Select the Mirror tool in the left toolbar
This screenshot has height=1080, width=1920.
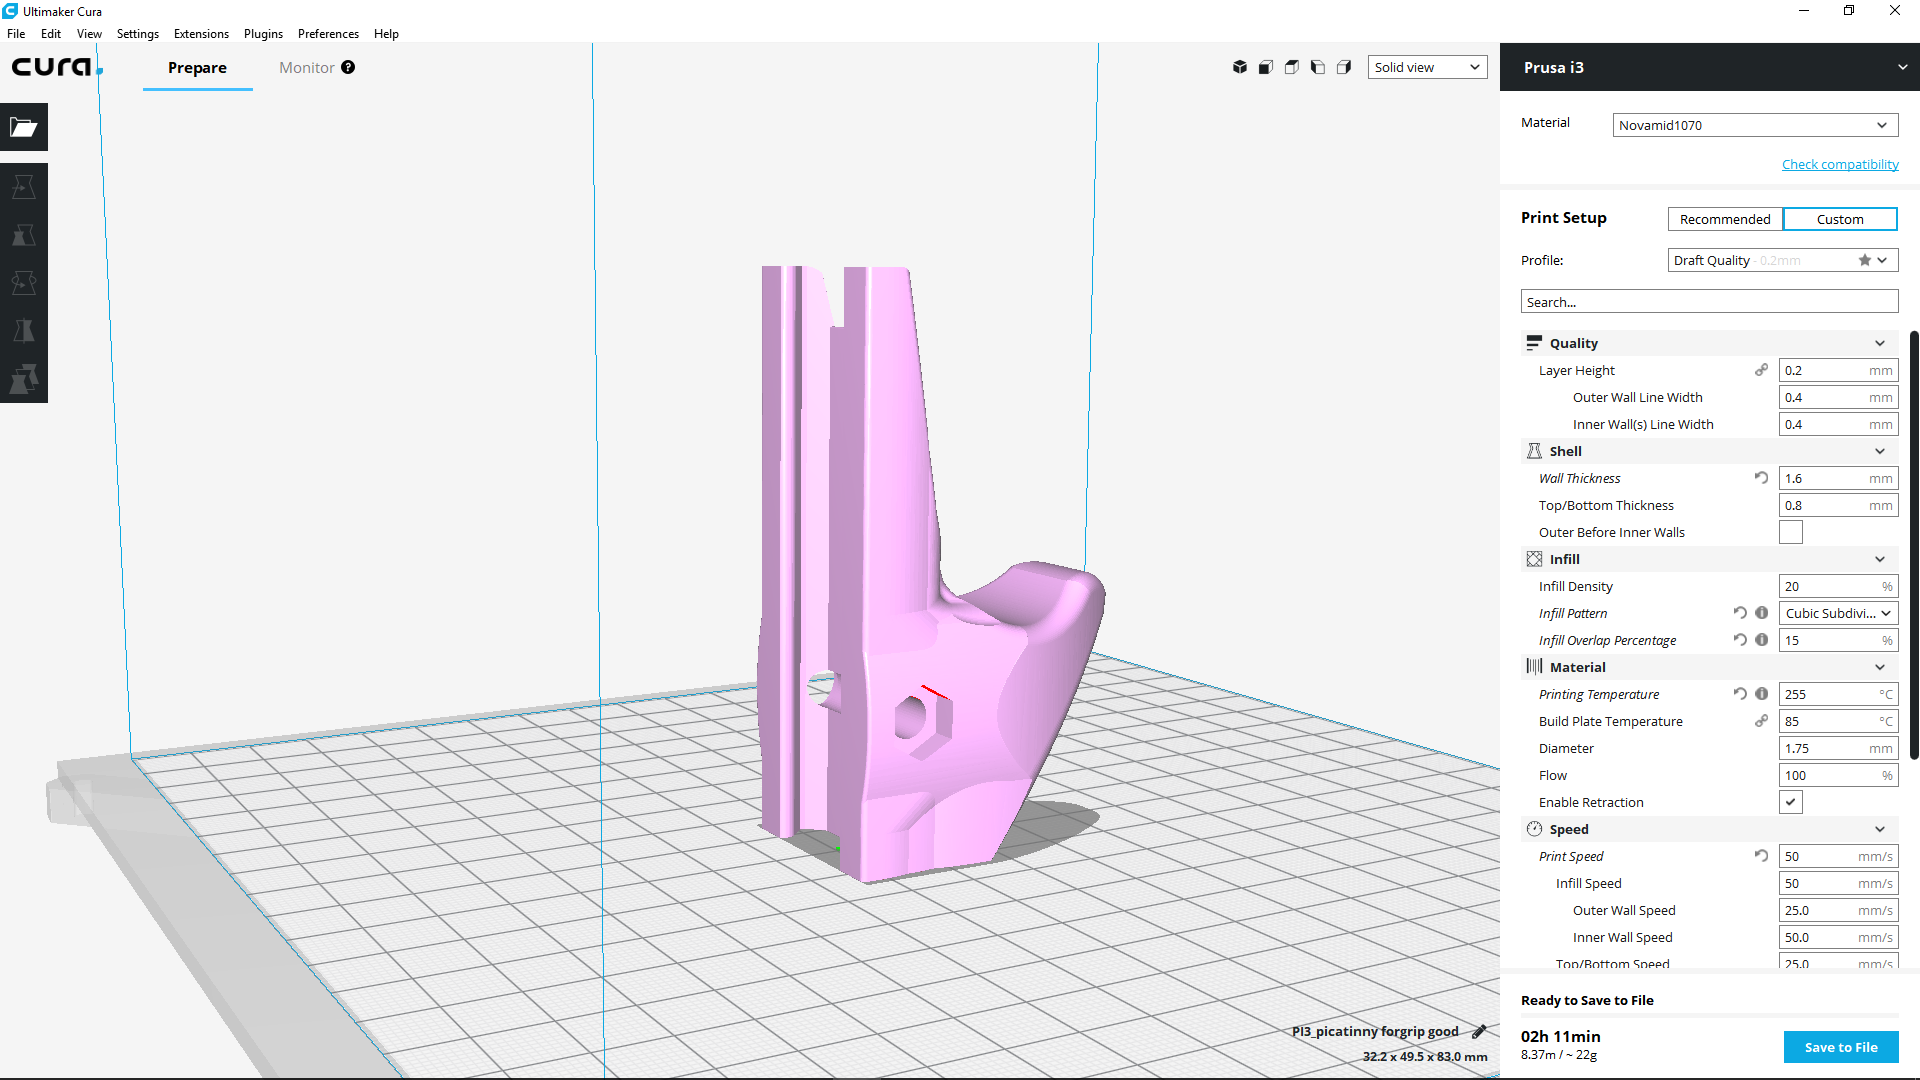tap(24, 331)
